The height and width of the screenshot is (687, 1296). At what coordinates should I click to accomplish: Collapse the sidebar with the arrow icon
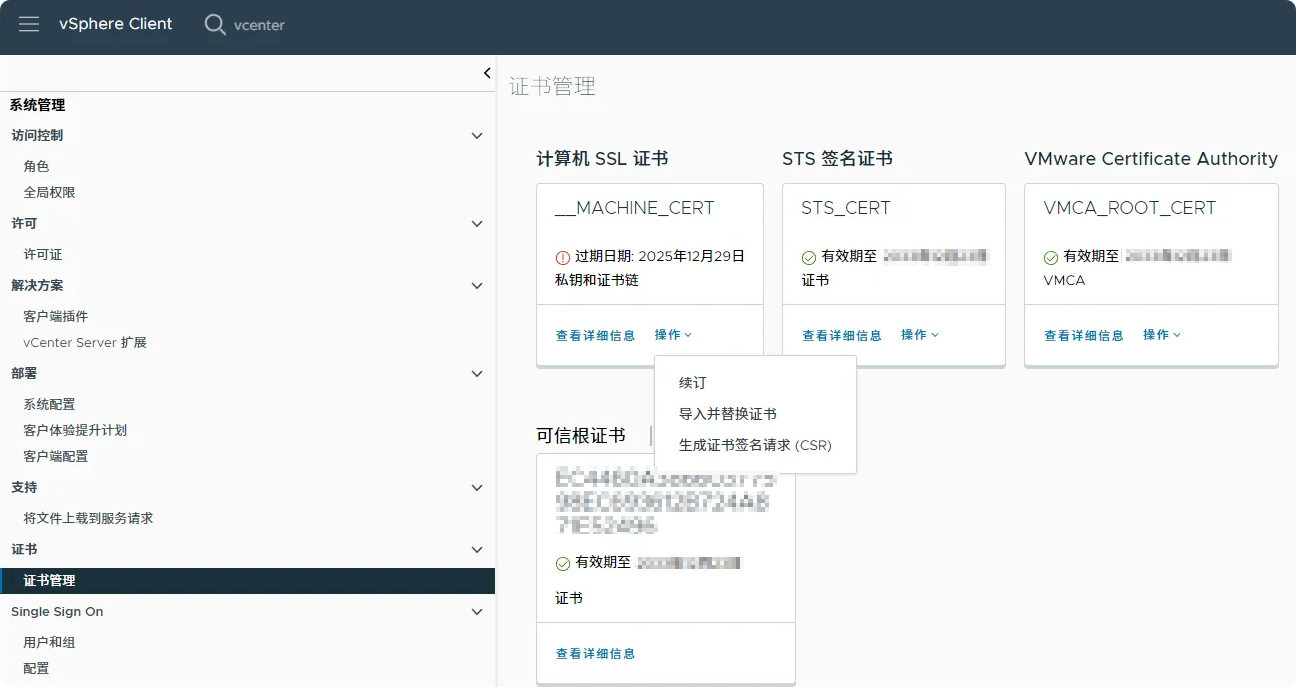click(x=487, y=73)
